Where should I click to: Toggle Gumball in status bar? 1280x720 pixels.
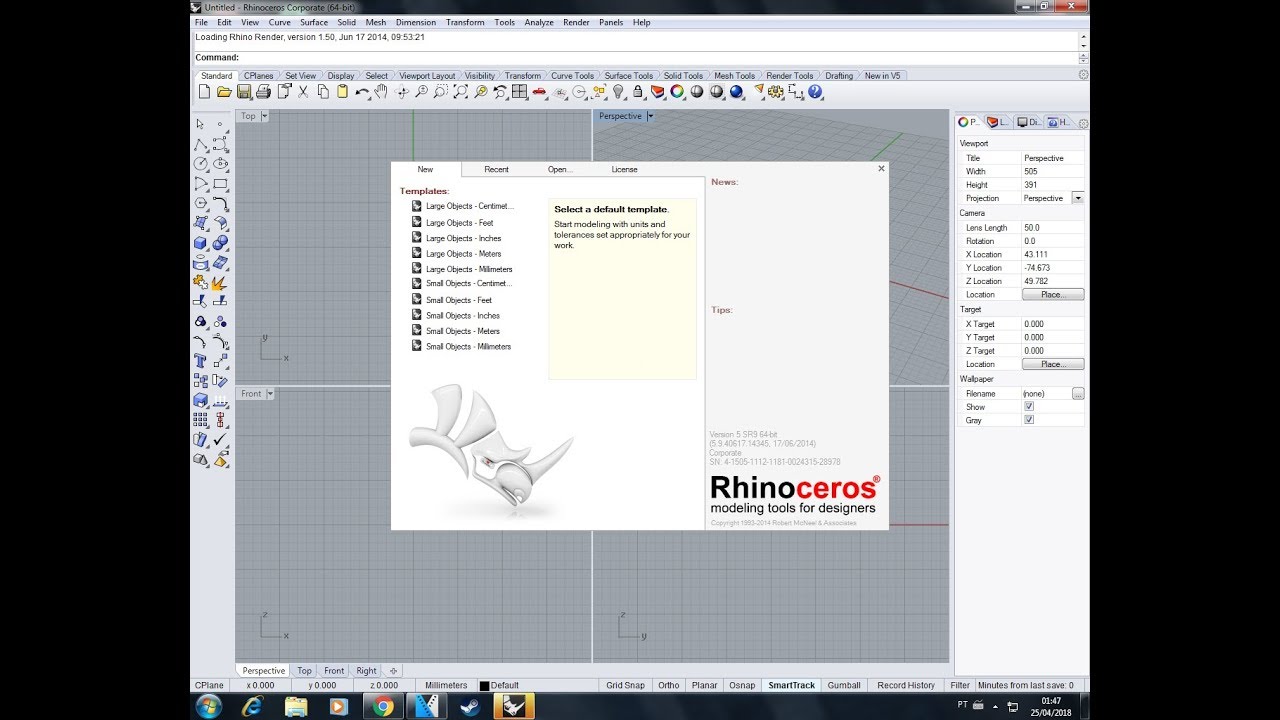pyautogui.click(x=844, y=685)
